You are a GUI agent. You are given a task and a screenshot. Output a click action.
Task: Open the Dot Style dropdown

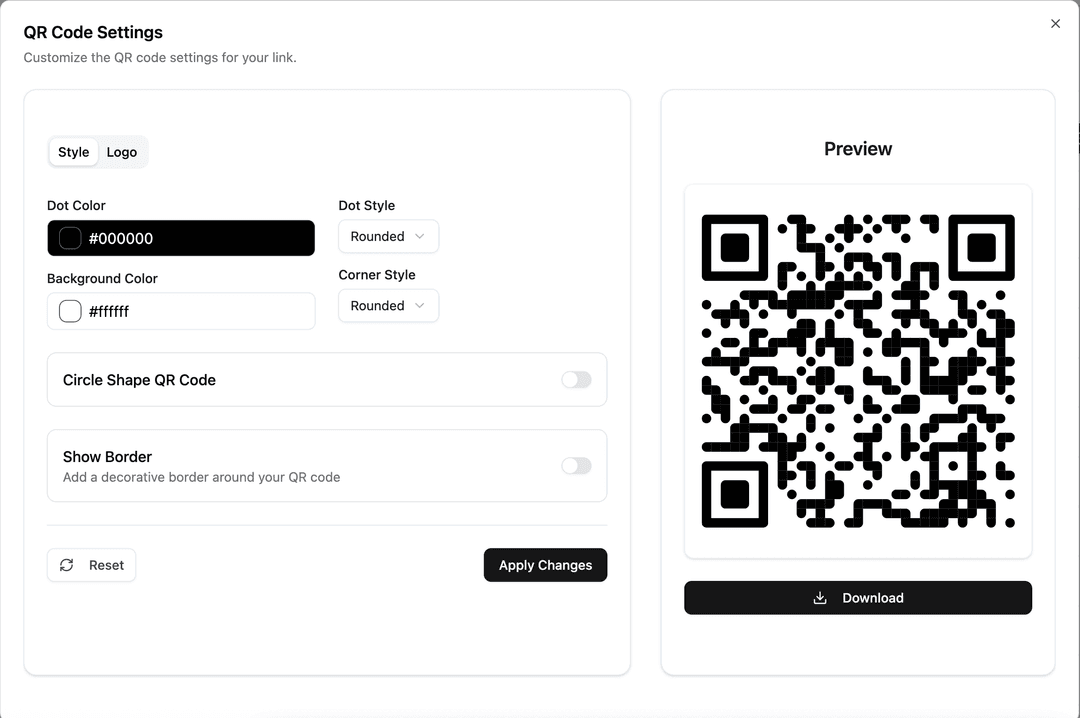[x=388, y=236]
